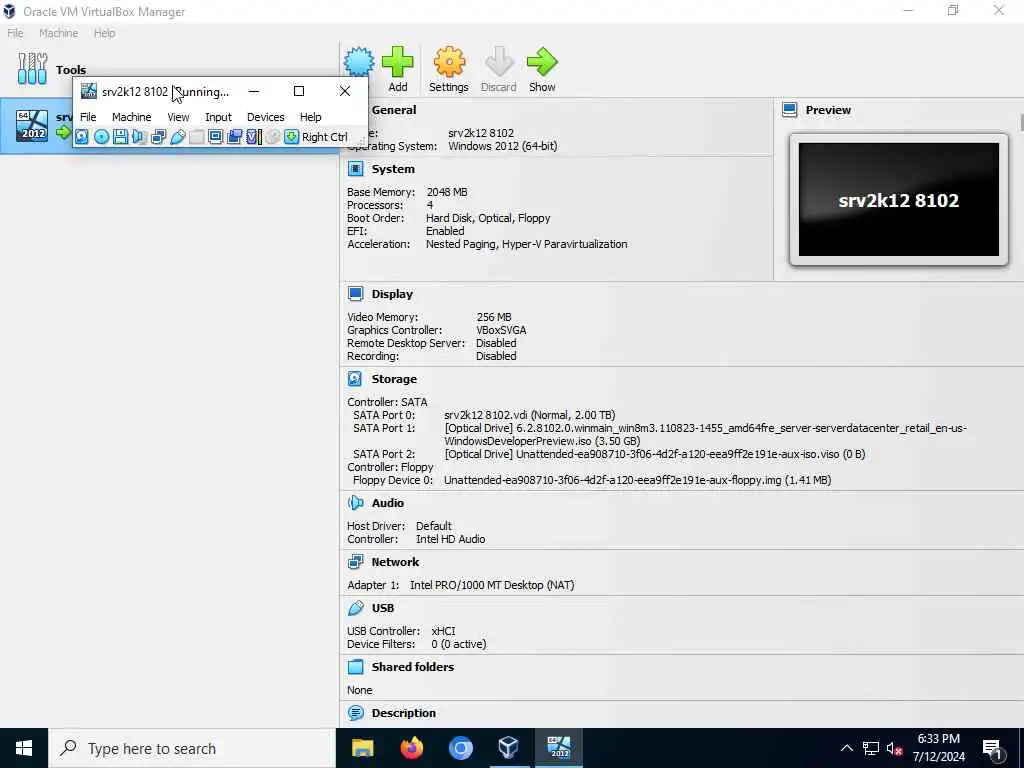Click the details pane vertical scrollbar
This screenshot has height=768, width=1024.
pos(1021,123)
